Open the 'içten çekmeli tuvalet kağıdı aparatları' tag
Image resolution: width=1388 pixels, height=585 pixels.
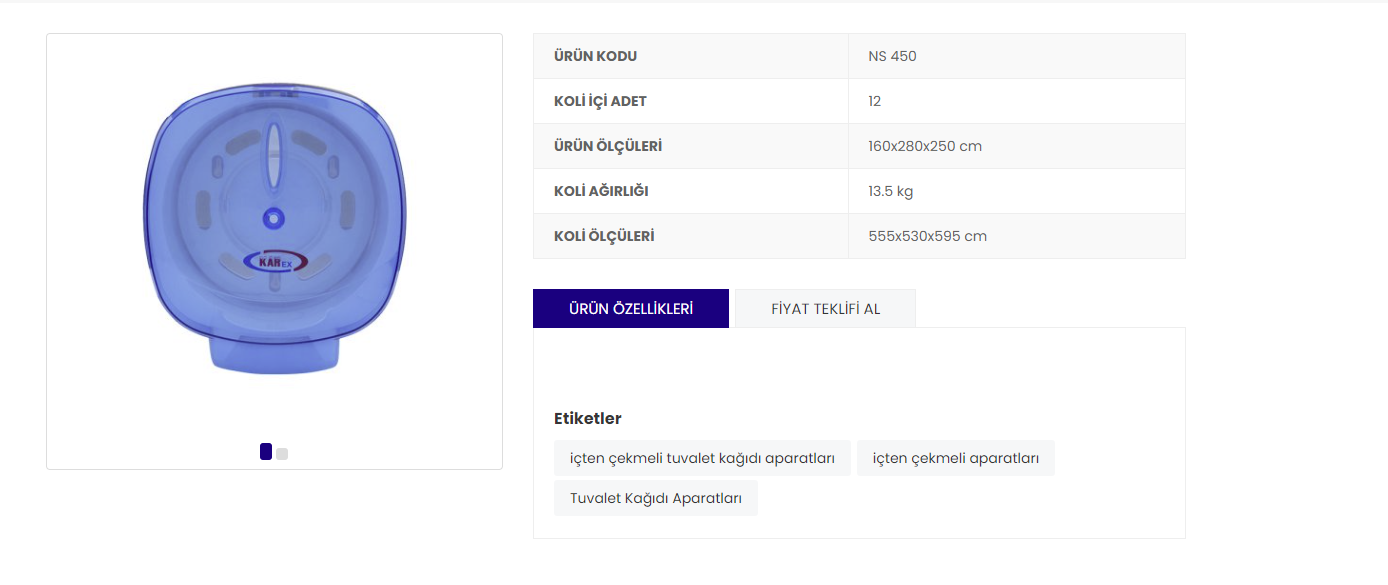click(x=702, y=458)
